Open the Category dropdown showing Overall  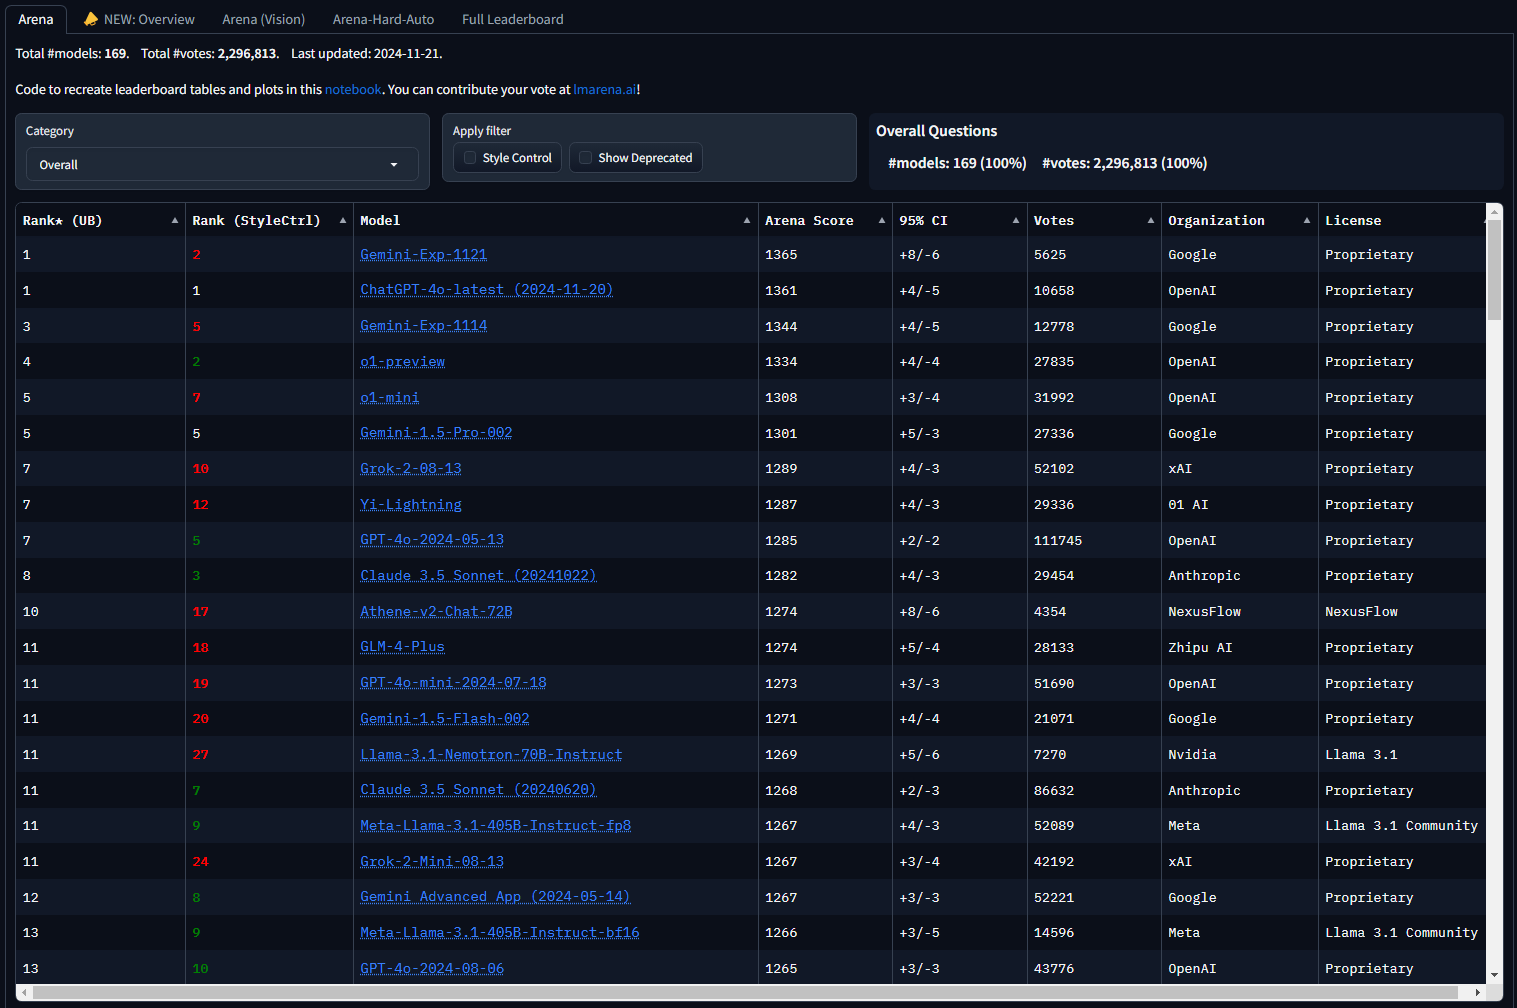pos(222,164)
